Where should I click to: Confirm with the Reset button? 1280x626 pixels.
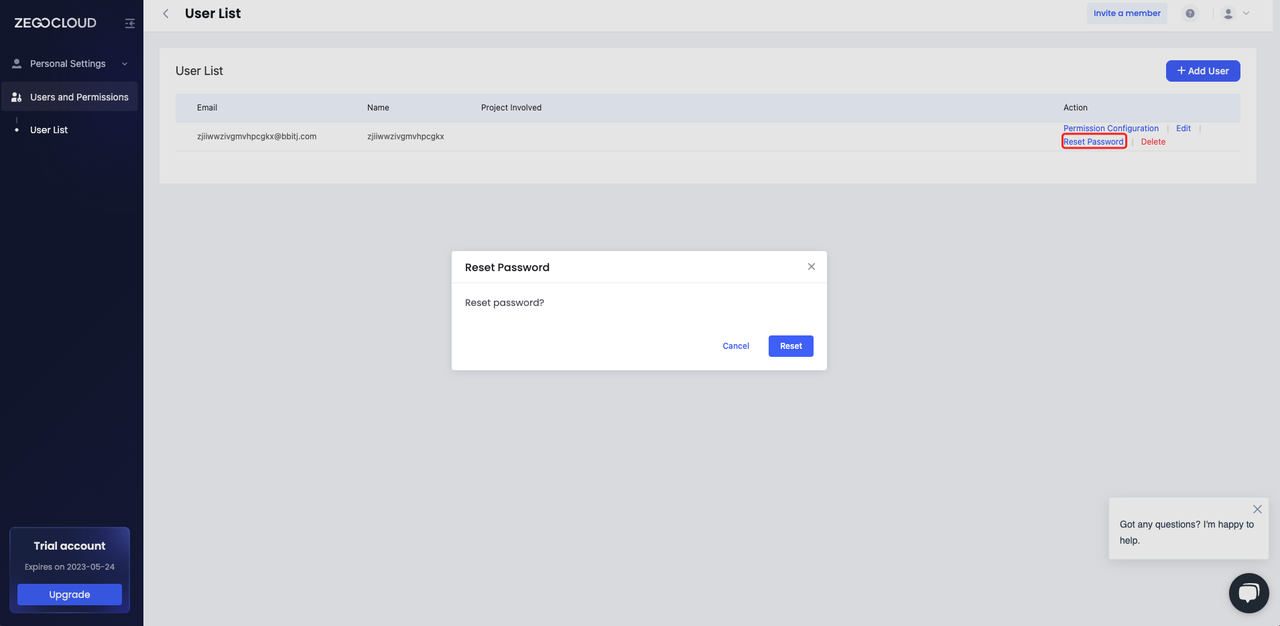click(x=791, y=346)
